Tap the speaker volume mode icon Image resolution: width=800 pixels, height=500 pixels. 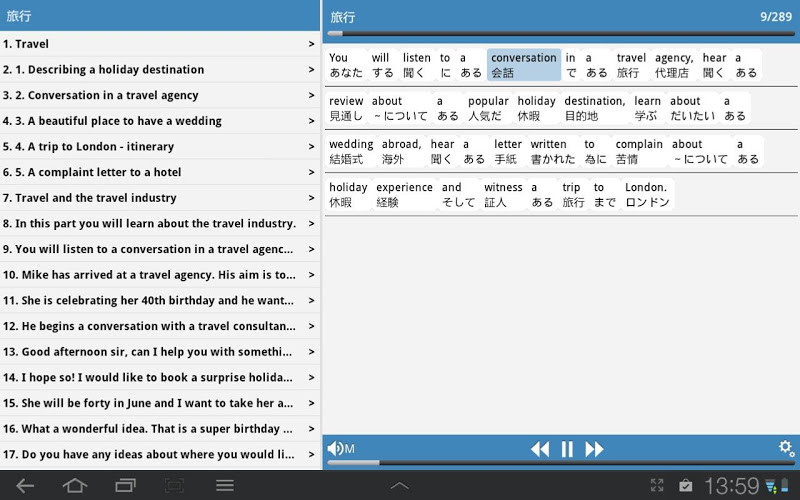341,449
